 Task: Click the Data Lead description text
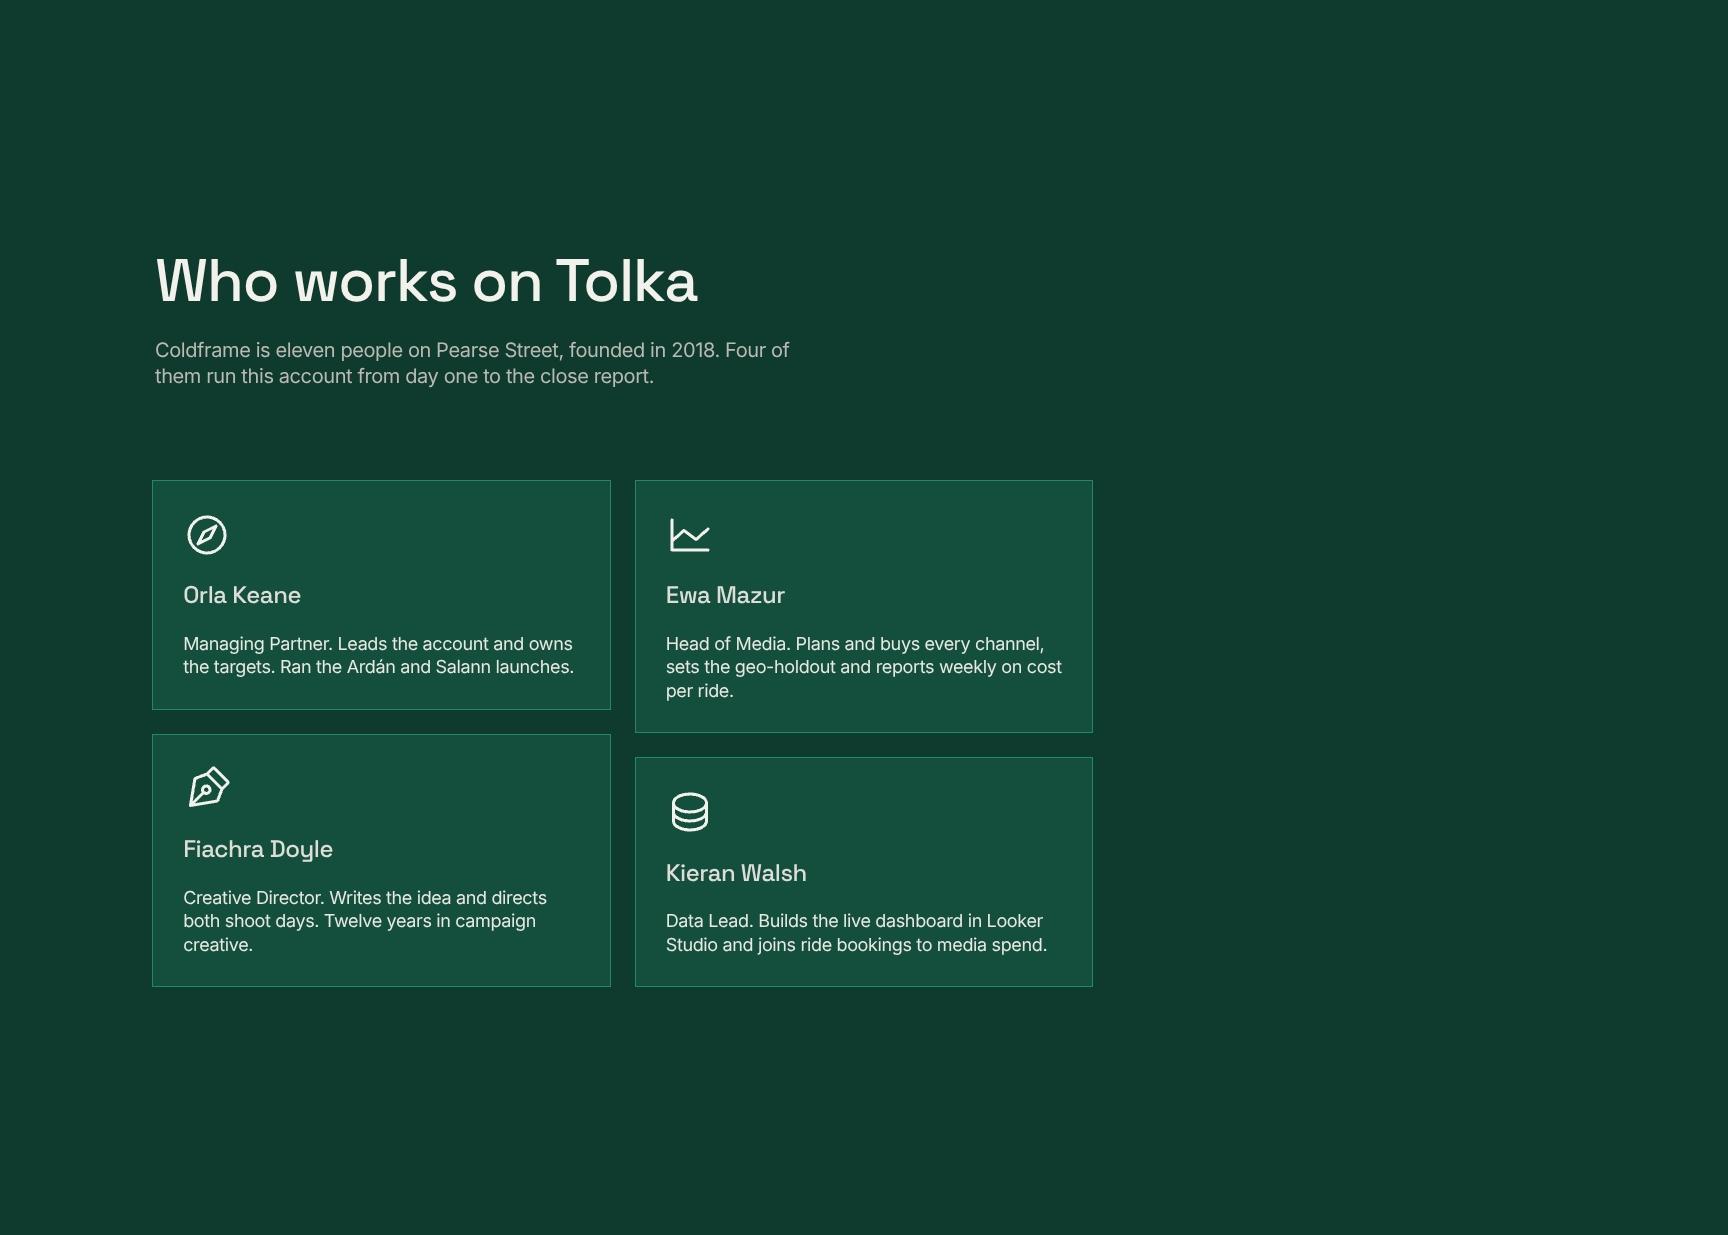(x=856, y=933)
